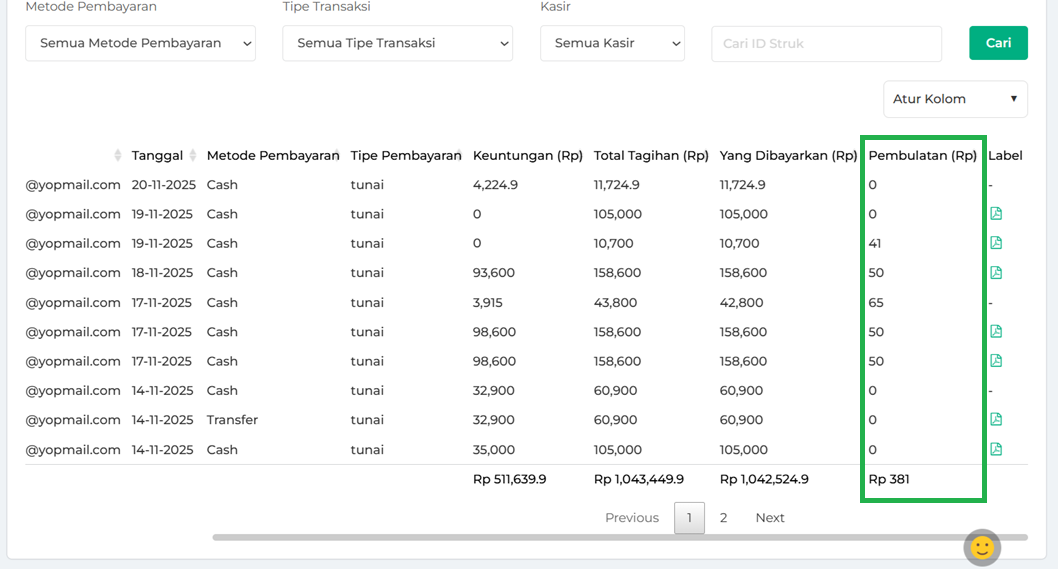The image size is (1058, 569).
Task: Expand the Atur Kolom column selector
Action: [955, 99]
